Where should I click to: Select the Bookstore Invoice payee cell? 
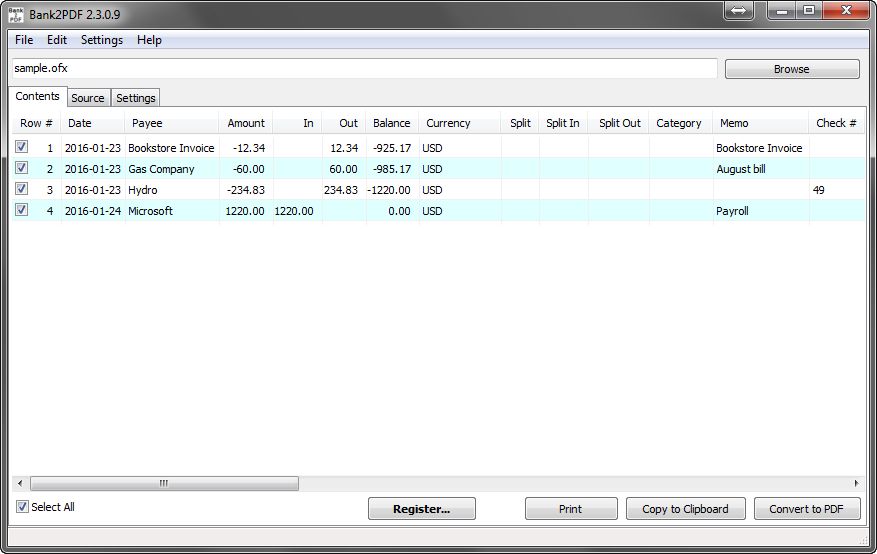click(171, 148)
